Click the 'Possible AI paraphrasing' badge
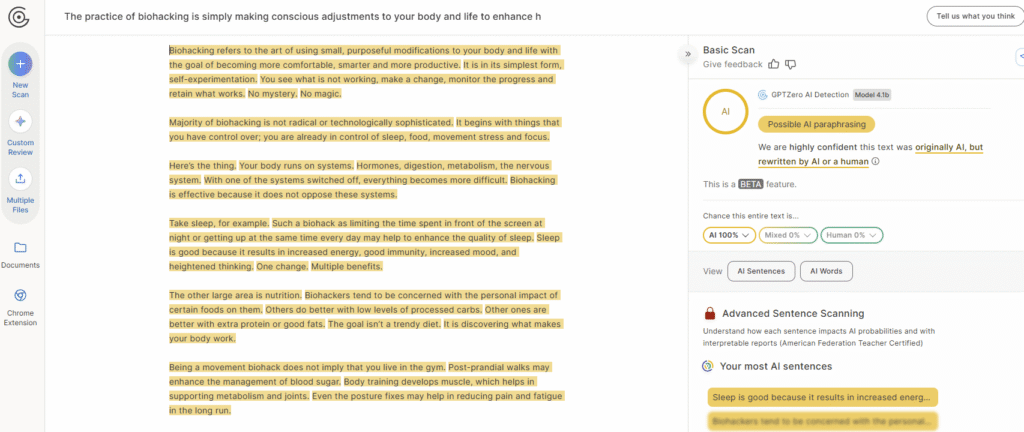The image size is (1024, 432). (x=816, y=124)
